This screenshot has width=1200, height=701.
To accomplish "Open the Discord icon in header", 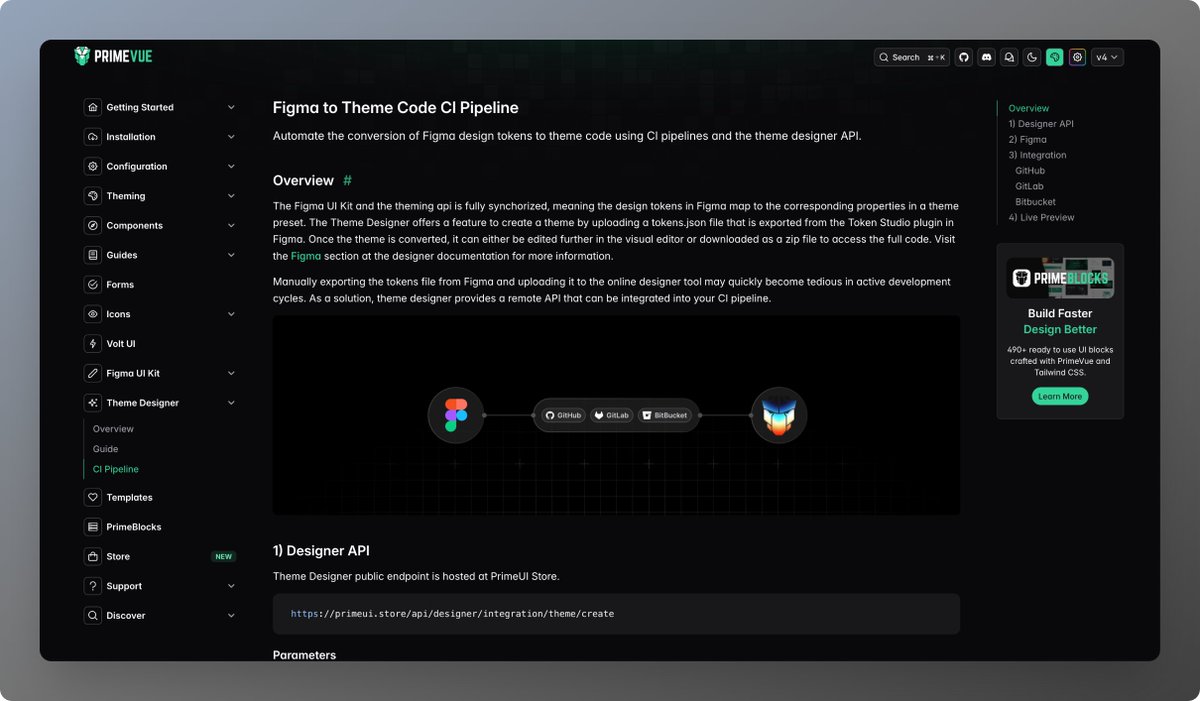I will click(x=987, y=57).
